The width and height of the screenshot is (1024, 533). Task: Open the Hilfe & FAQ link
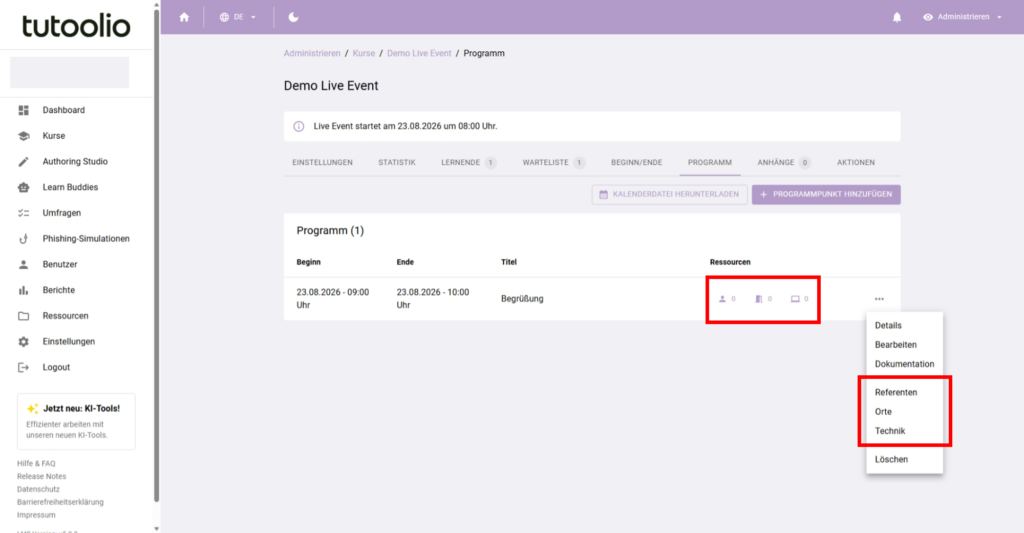pyautogui.click(x=36, y=463)
